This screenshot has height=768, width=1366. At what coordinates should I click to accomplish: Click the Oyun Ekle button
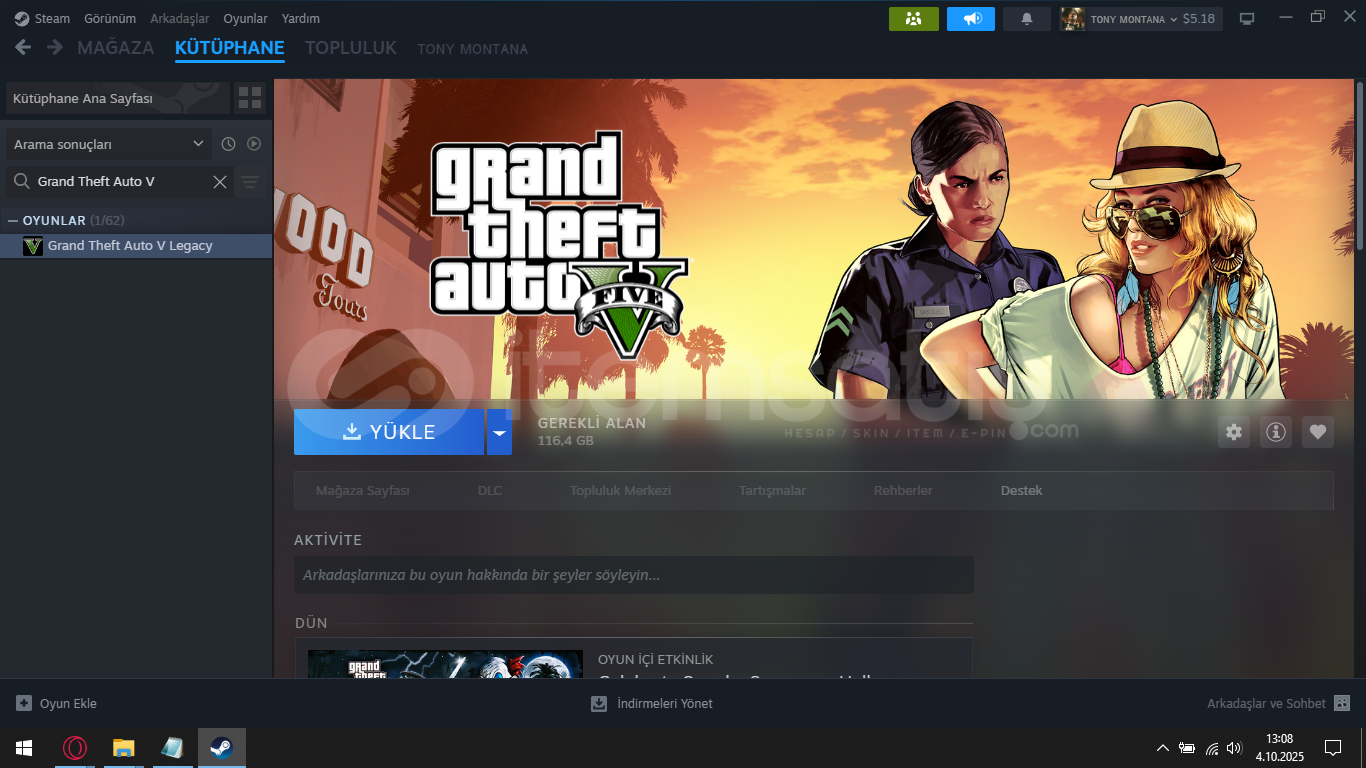(57, 704)
